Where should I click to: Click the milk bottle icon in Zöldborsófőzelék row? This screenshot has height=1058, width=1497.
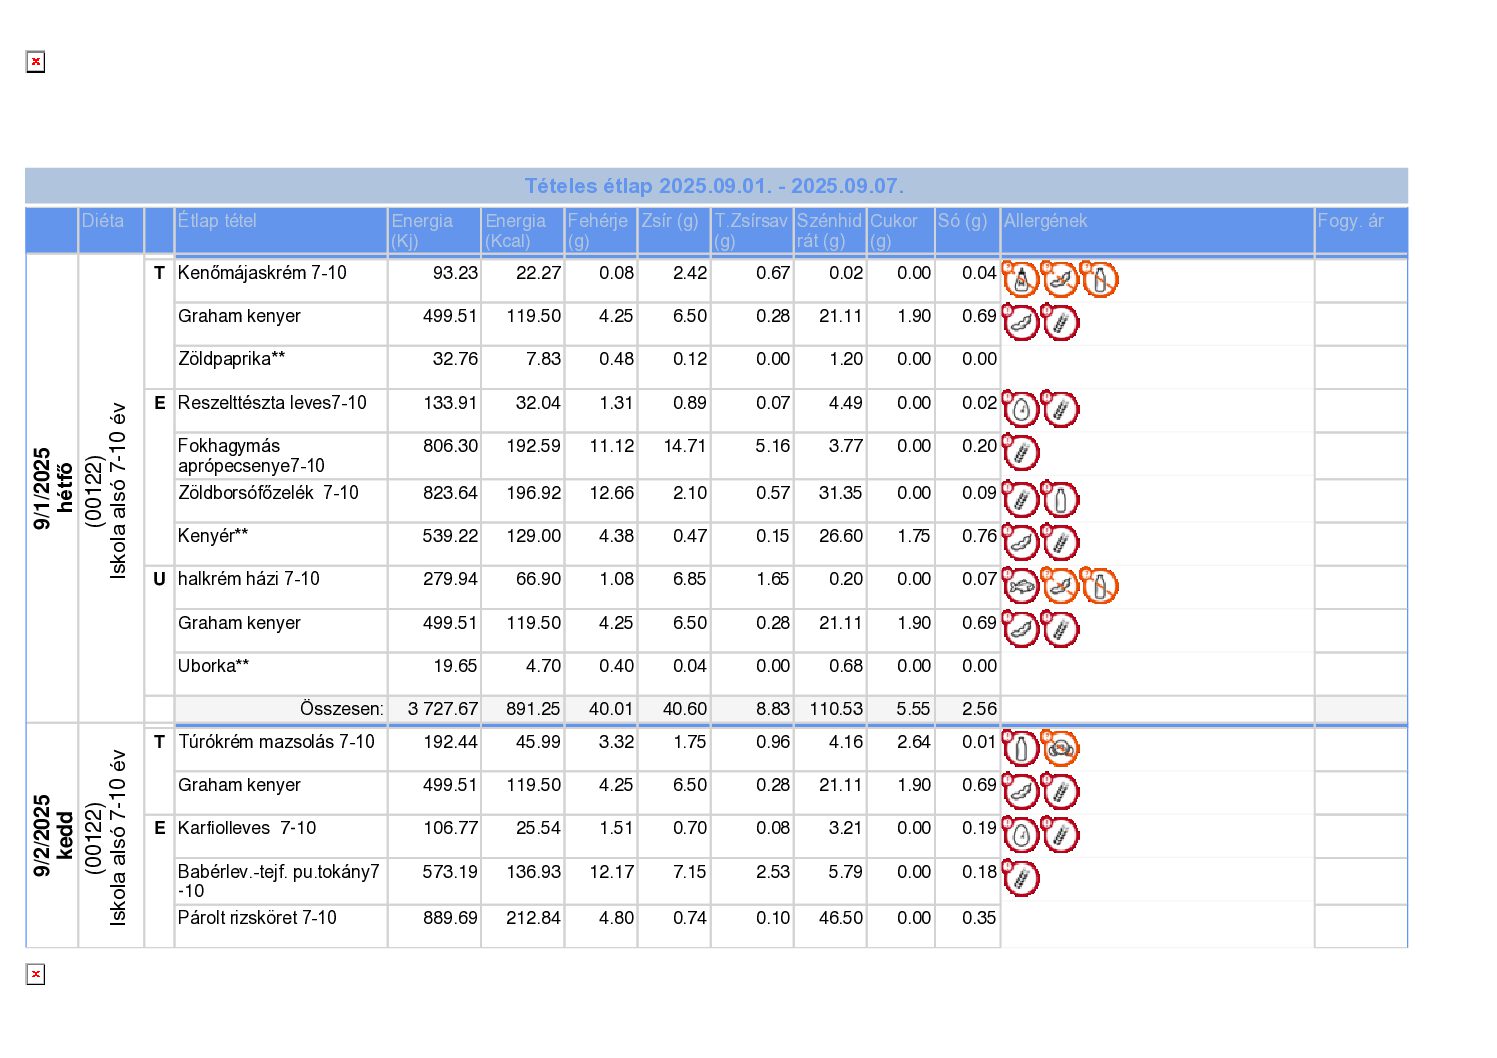coord(1060,499)
